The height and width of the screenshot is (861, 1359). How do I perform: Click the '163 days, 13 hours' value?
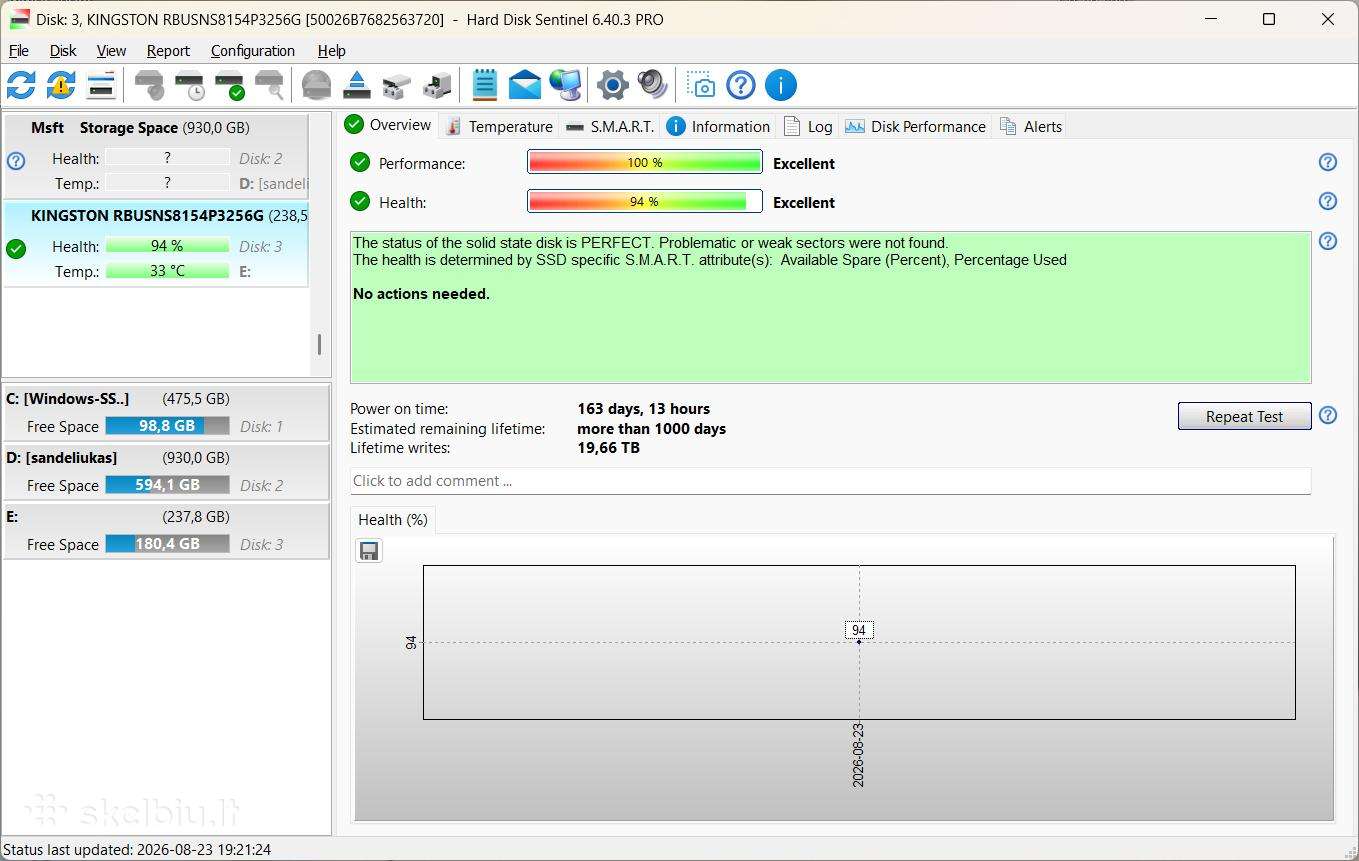pos(644,409)
